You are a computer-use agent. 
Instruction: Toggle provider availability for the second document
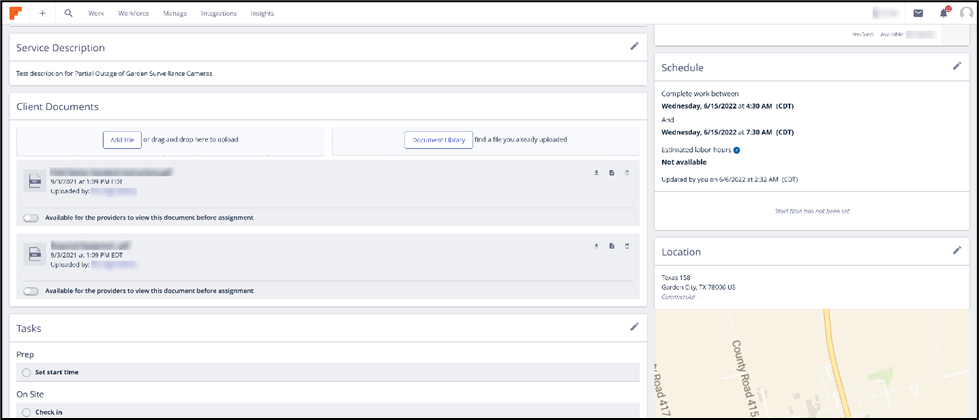tap(31, 291)
